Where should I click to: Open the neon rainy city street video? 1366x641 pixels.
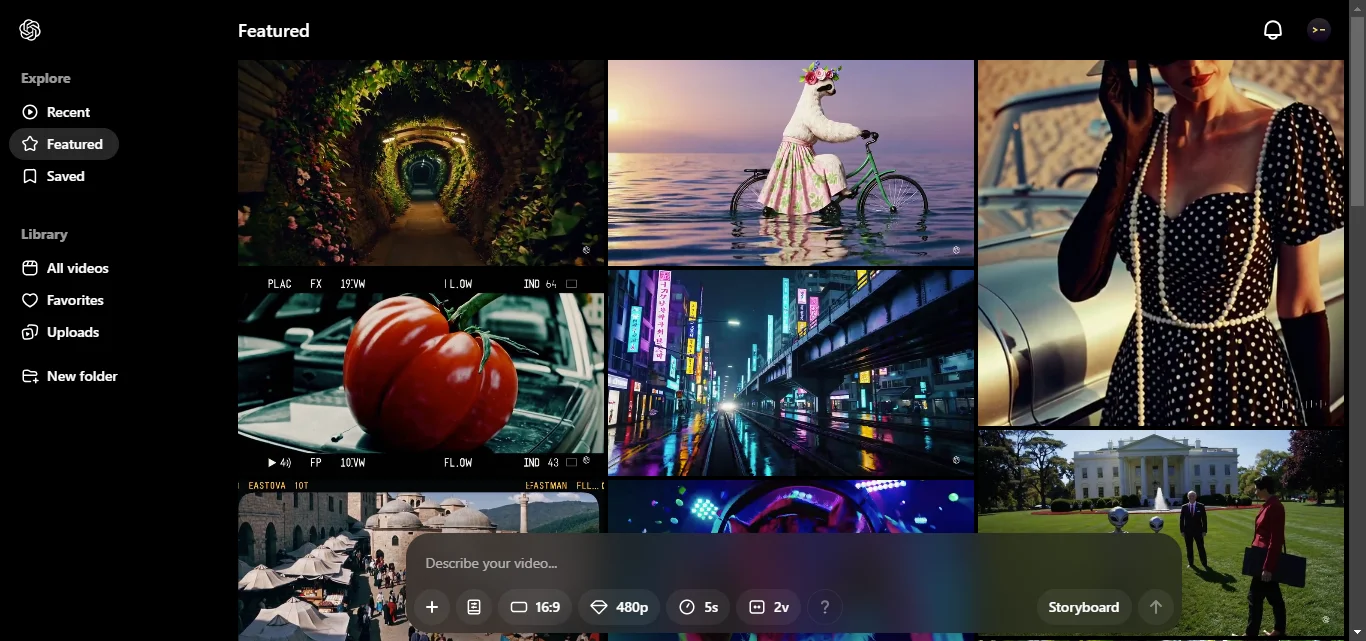click(x=791, y=373)
